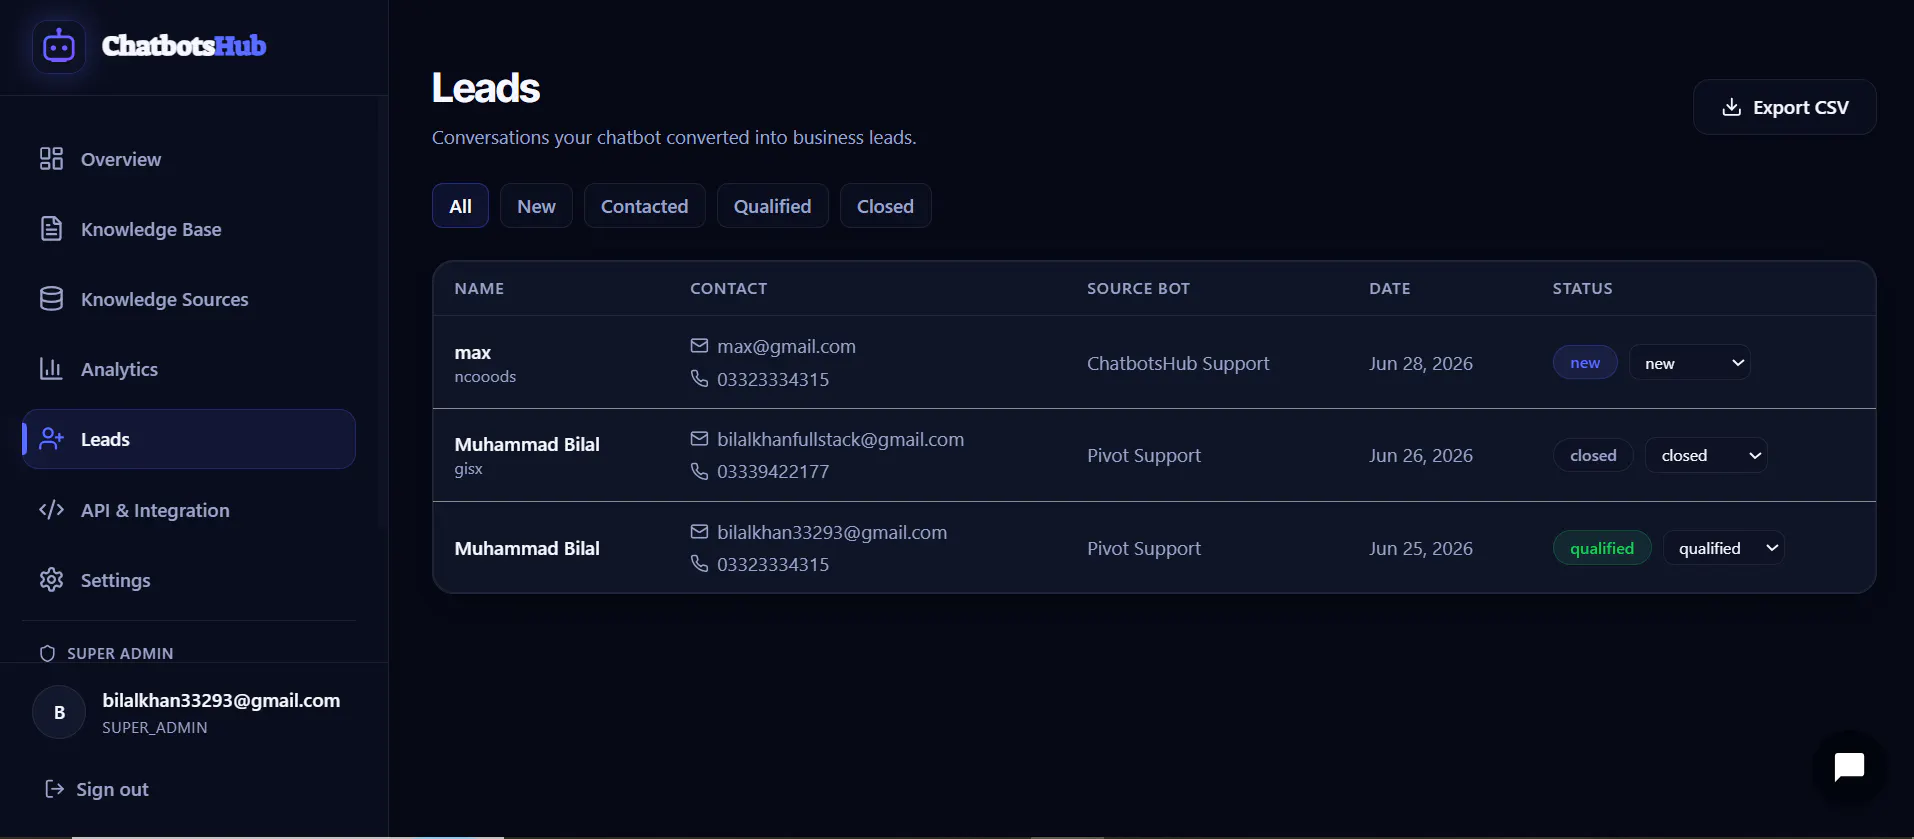Click the phone icon beside 03339422177
This screenshot has height=839, width=1914.
[x=699, y=471]
